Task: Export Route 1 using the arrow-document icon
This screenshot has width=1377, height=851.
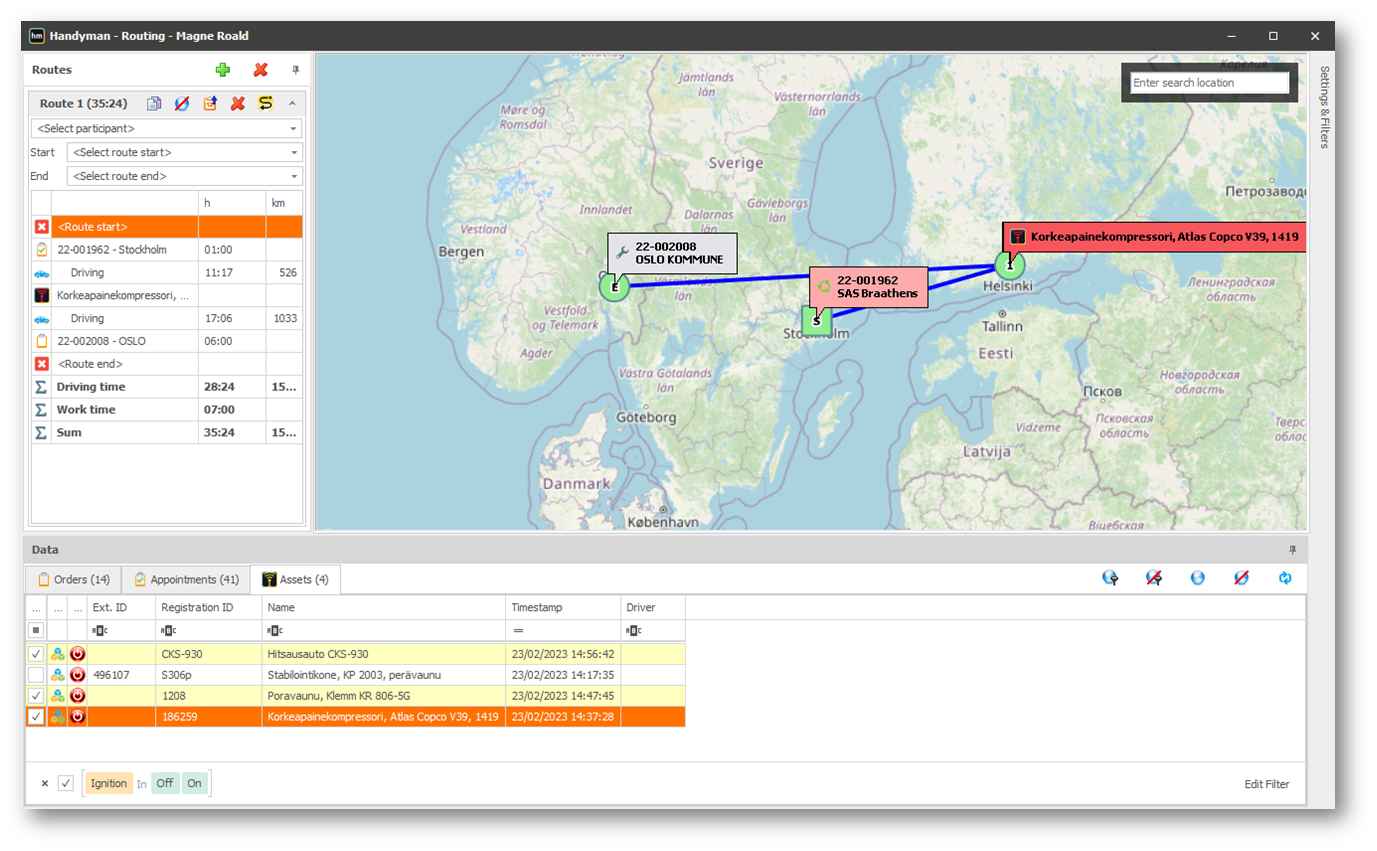Action: [x=210, y=103]
